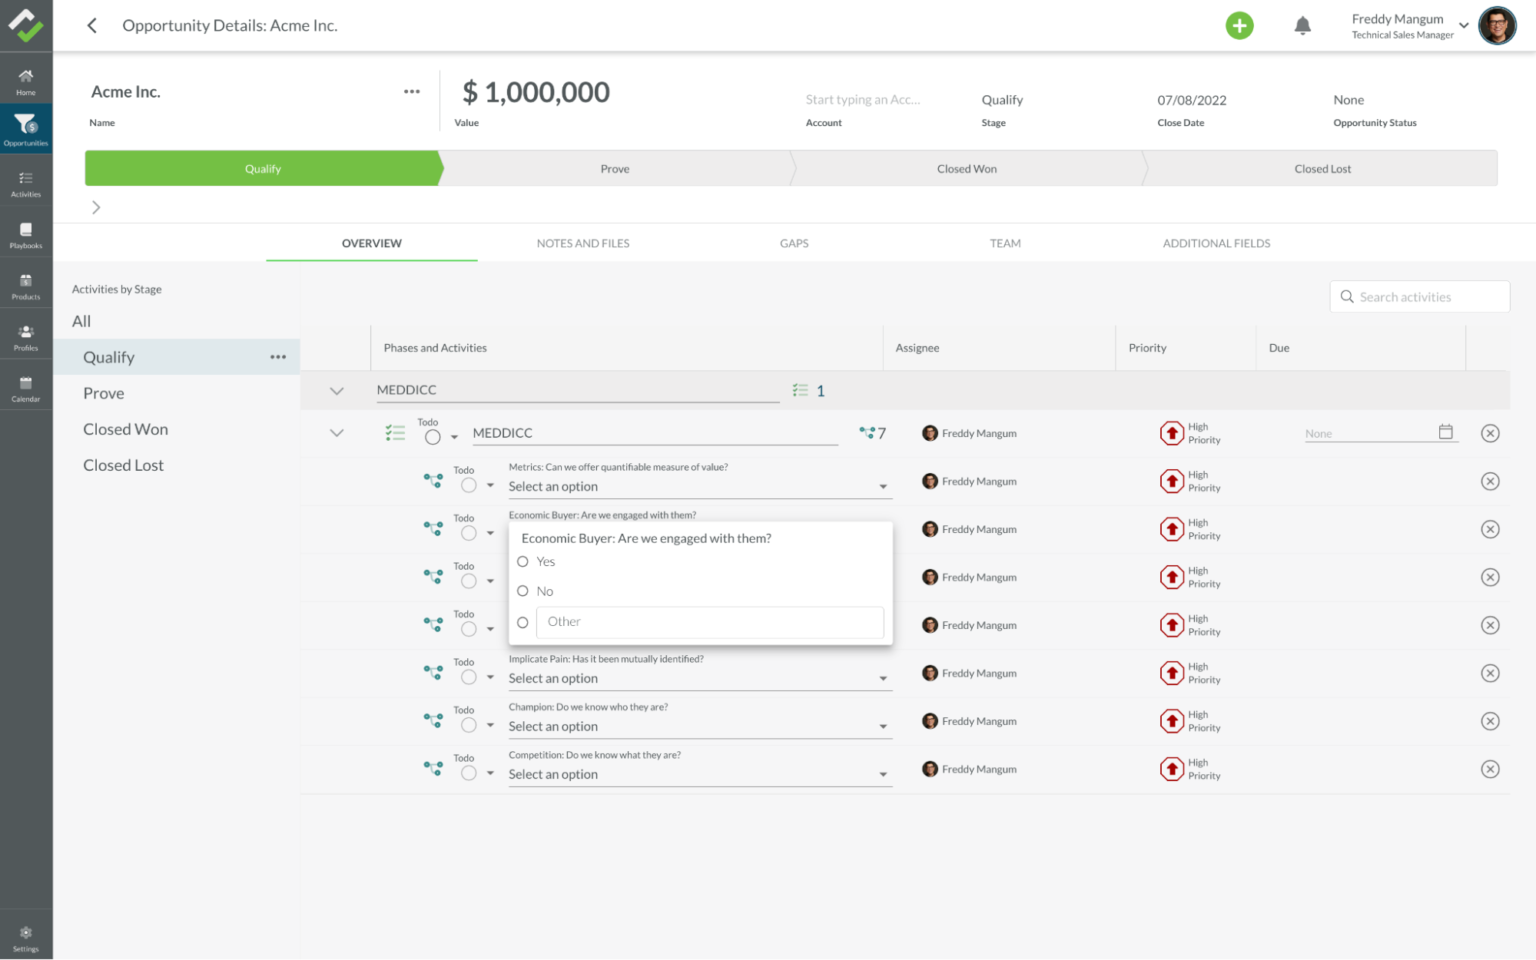The width and height of the screenshot is (1536, 960).
Task: Select the Yes radio option
Action: pyautogui.click(x=523, y=562)
